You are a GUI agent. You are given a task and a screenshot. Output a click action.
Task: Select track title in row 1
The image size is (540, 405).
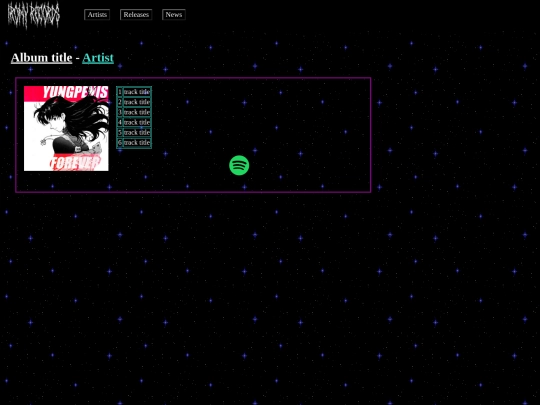coord(137,92)
